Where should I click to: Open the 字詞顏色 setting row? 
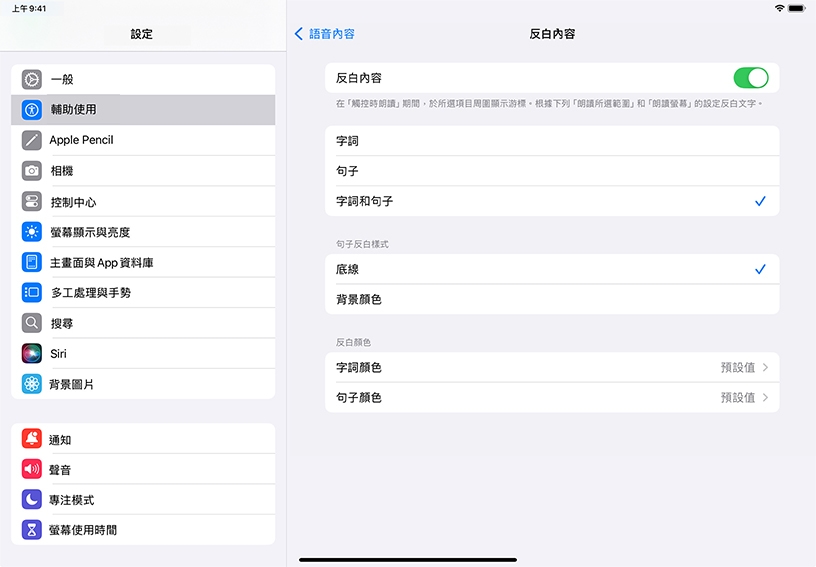[x=551, y=368]
